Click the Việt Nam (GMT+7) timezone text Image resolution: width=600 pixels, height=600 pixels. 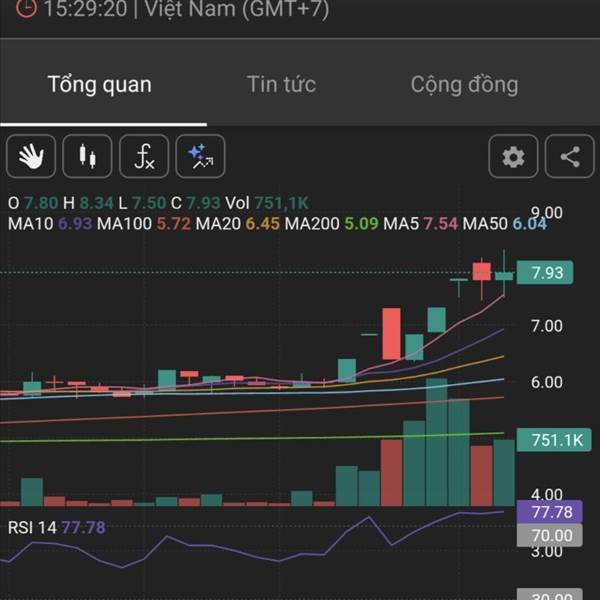coord(237,8)
